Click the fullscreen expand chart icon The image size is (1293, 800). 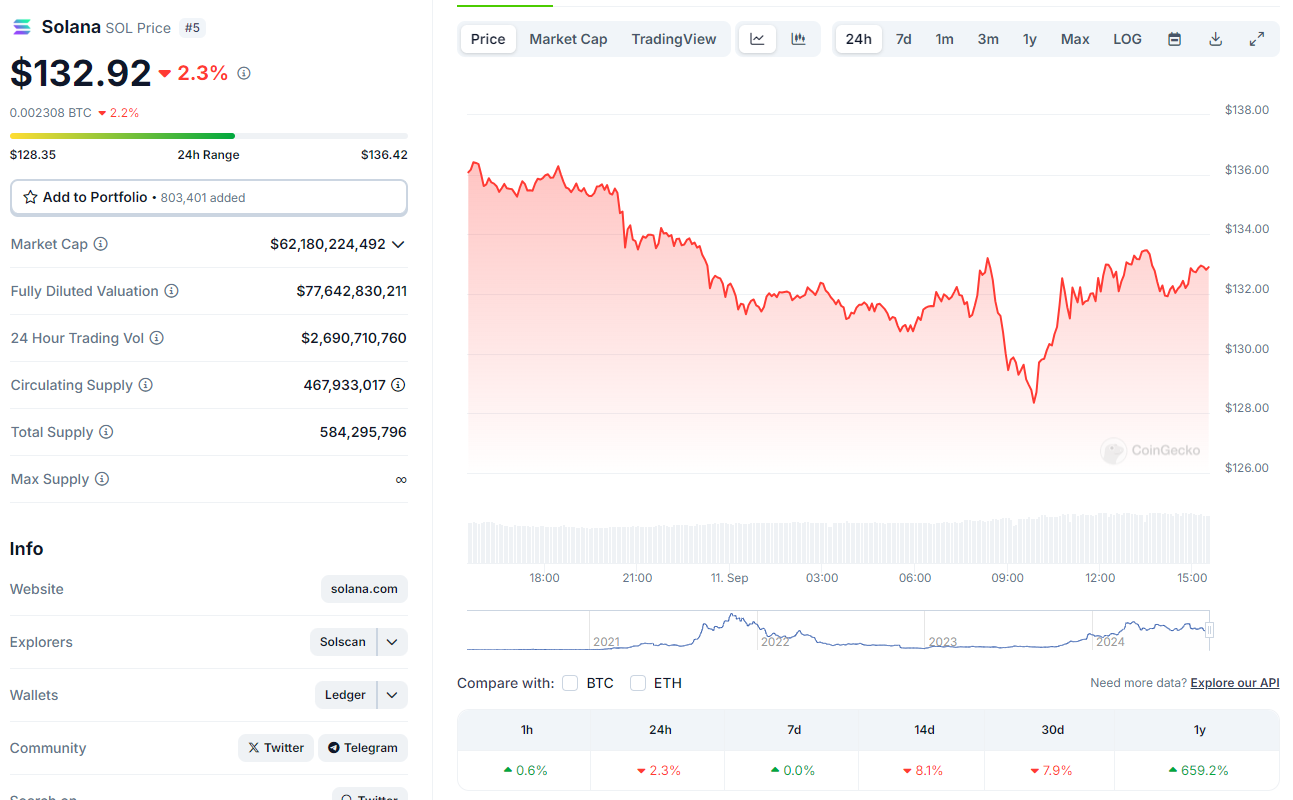(x=1257, y=39)
